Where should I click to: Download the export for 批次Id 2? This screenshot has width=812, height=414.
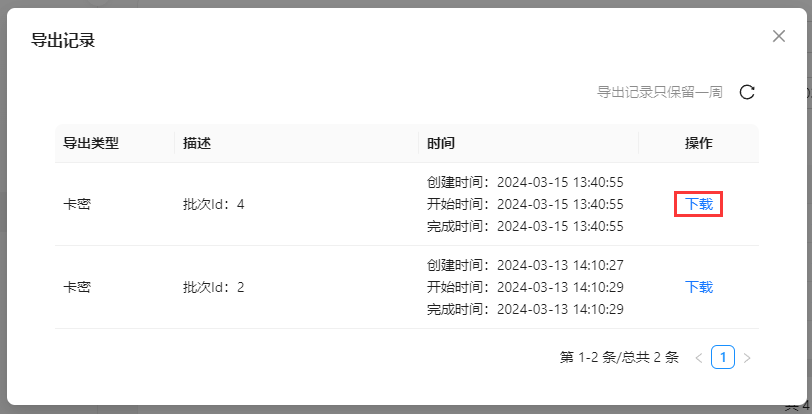tap(699, 287)
